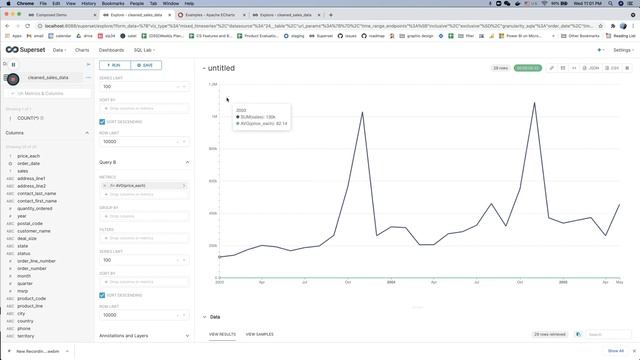Go back in Chrome
The width and height of the screenshot is (640, 360).
coord(7,26)
